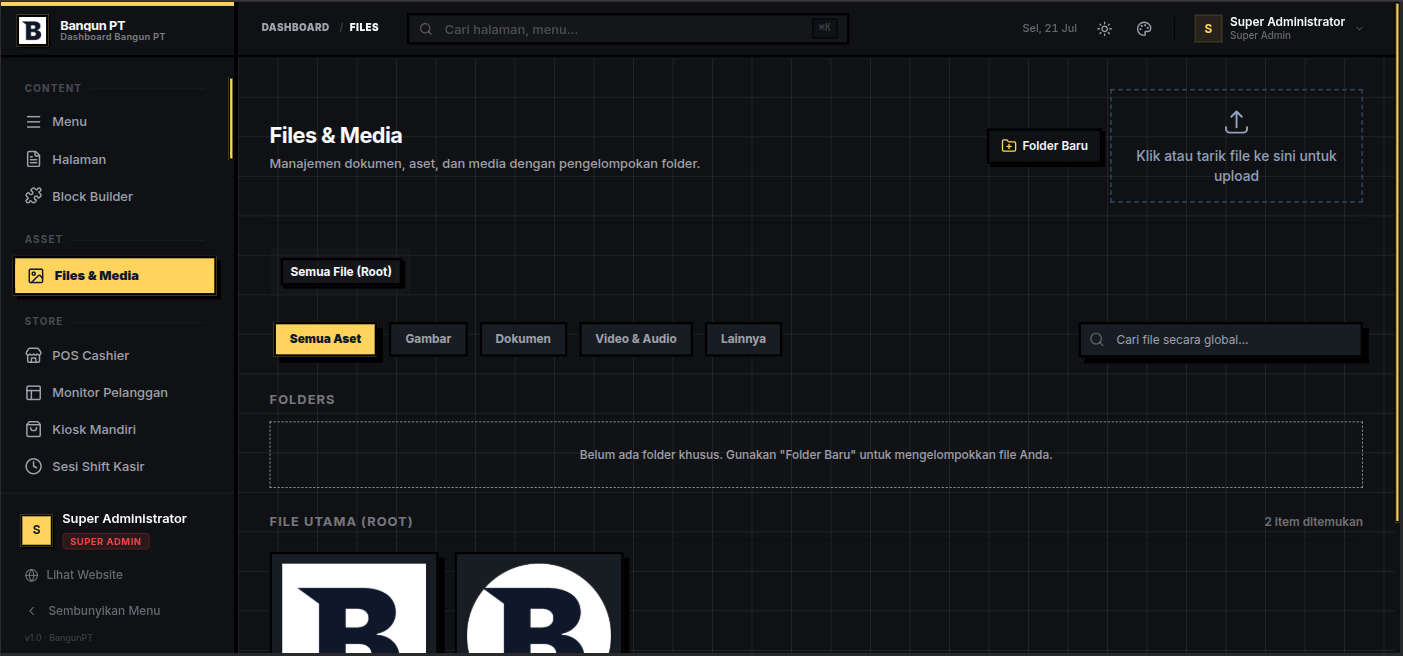1403x656 pixels.
Task: Click the Kiosk Mandiri bag icon
Action: point(33,429)
